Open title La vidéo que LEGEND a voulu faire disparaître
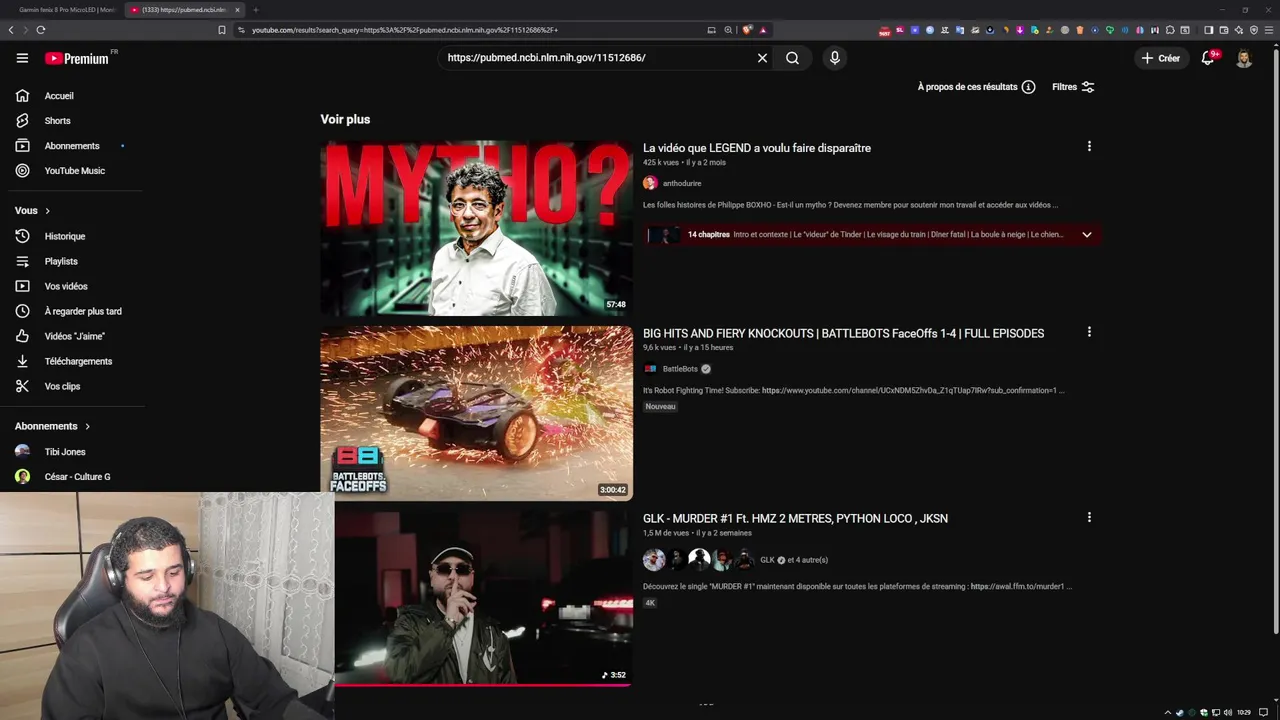This screenshot has width=1280, height=720. [x=757, y=148]
